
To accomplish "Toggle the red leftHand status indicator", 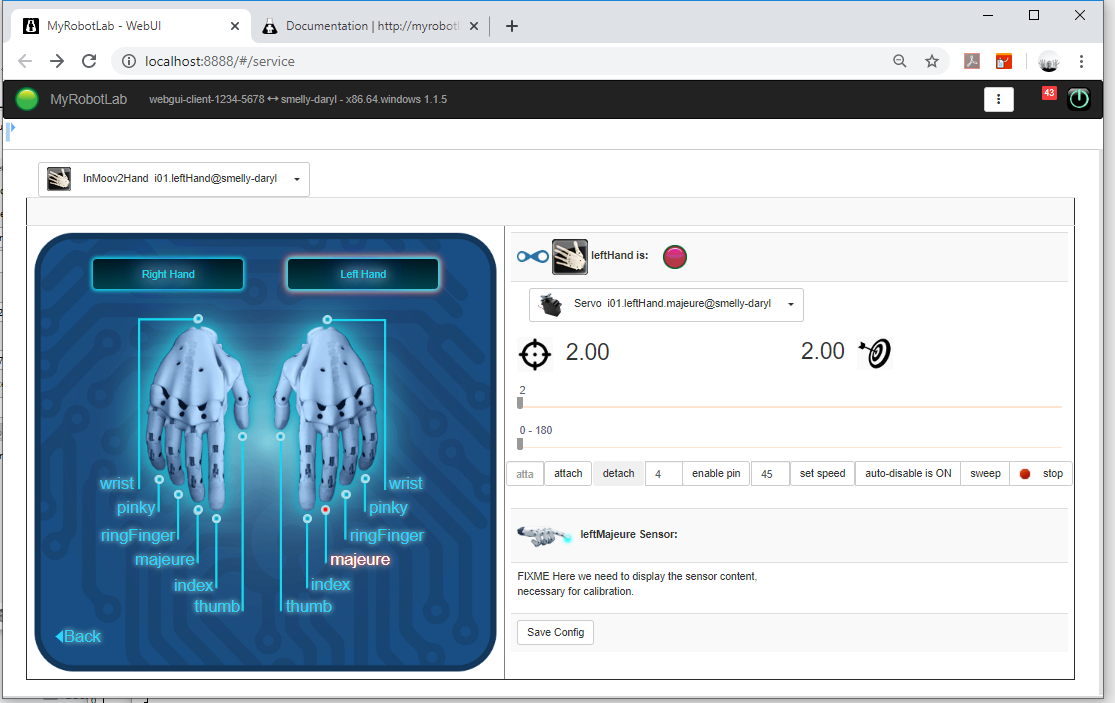I will click(675, 257).
